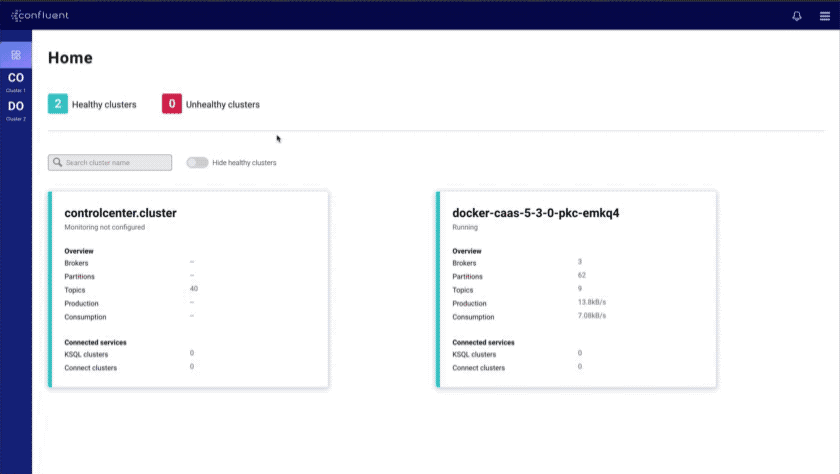
Task: Click the Confluent logo
Action: pos(40,16)
